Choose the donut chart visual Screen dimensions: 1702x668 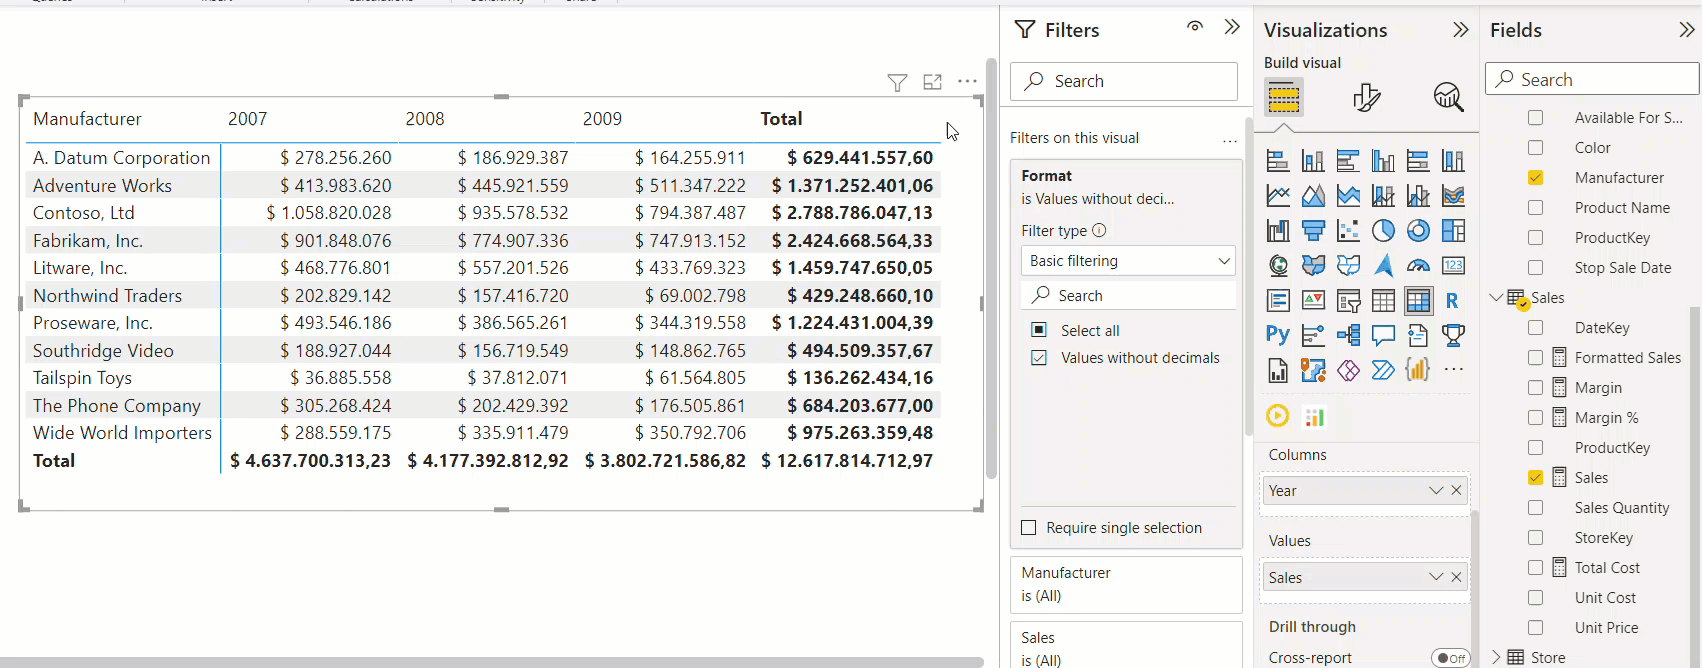click(1418, 231)
